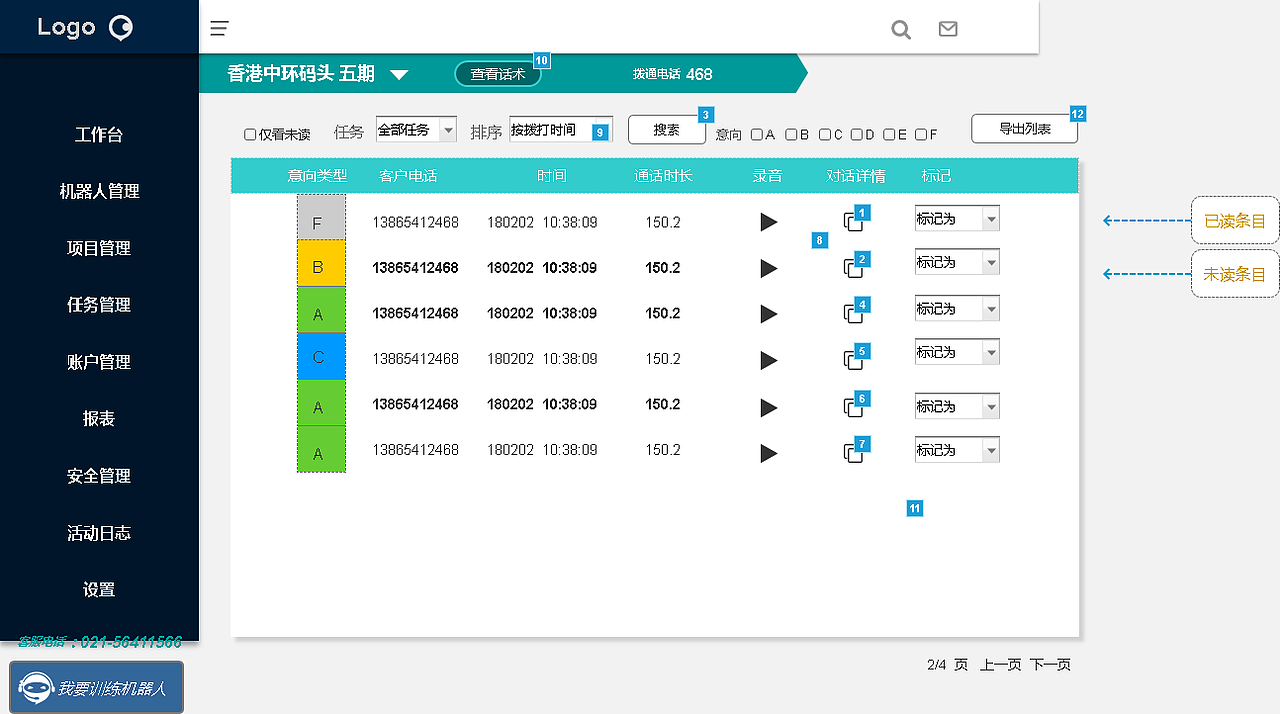Click the 2/4 页 page indicator
This screenshot has width=1280, height=714.
pos(947,665)
